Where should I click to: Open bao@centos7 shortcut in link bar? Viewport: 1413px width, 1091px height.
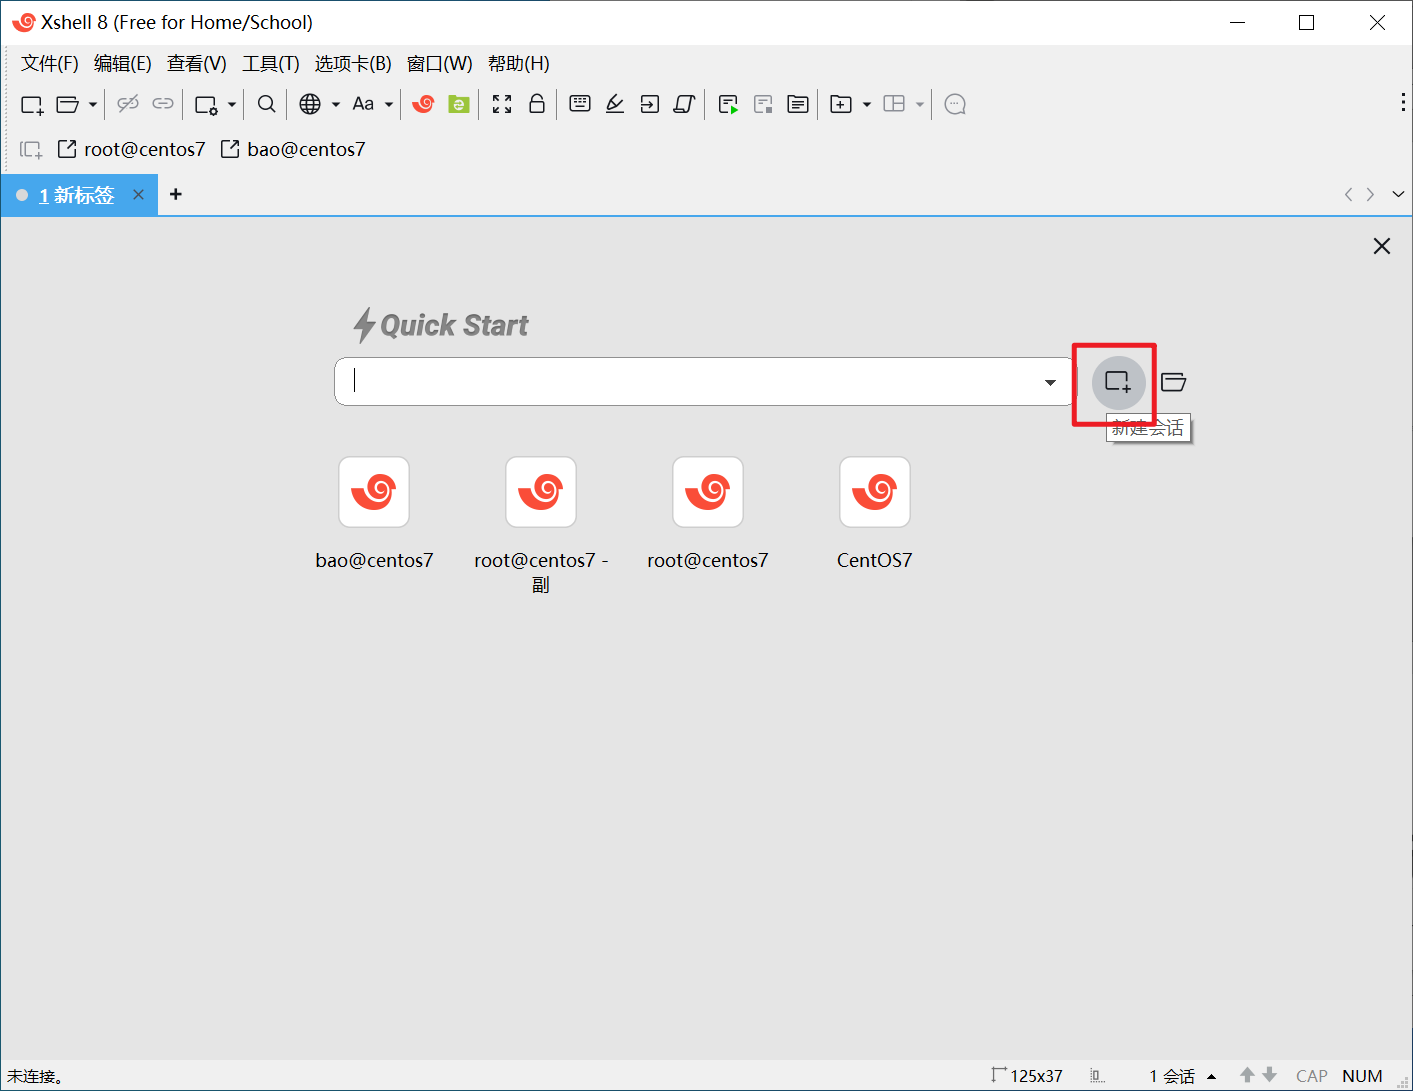[293, 149]
